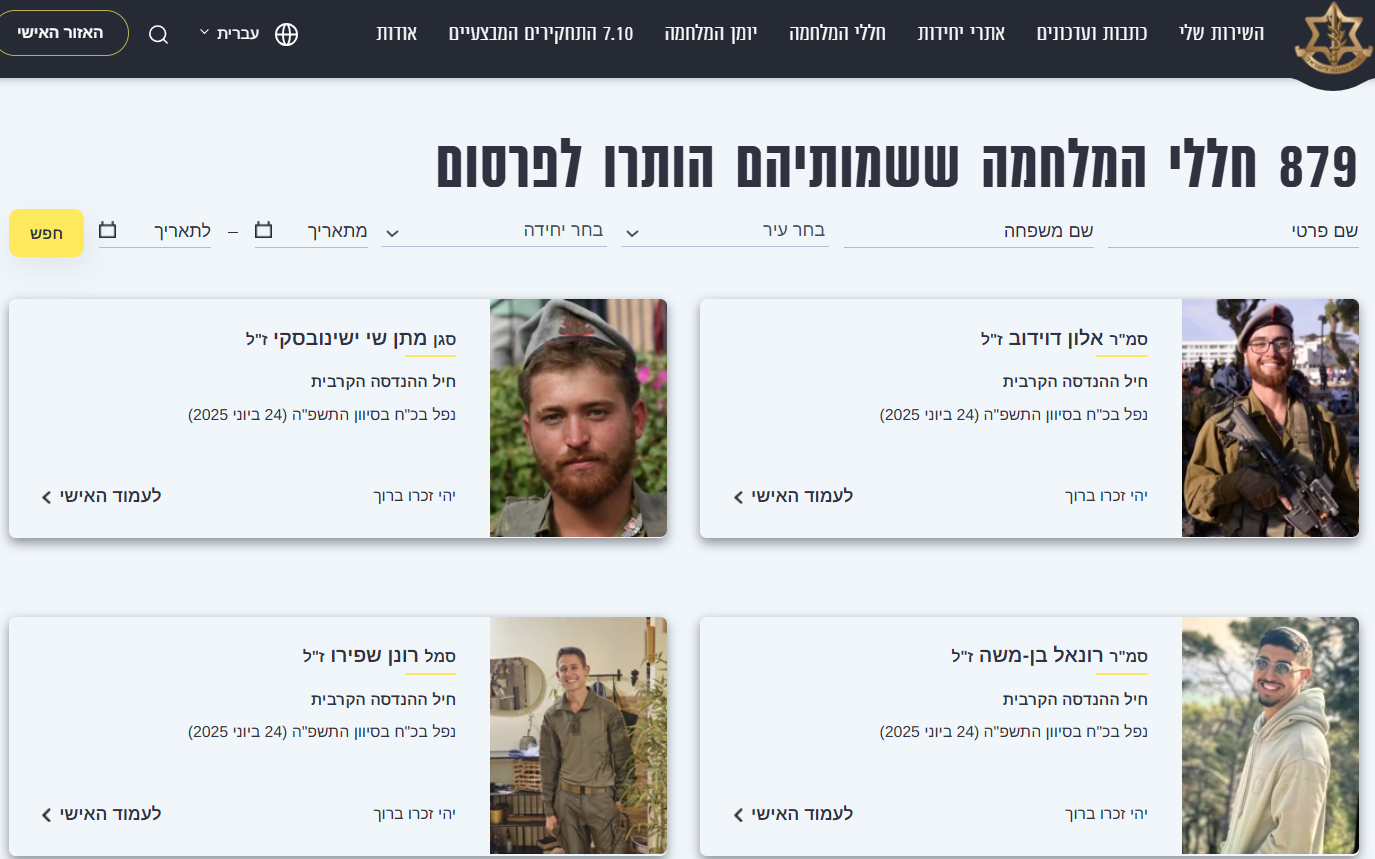Focus the שם פרטי input field

(1233, 231)
